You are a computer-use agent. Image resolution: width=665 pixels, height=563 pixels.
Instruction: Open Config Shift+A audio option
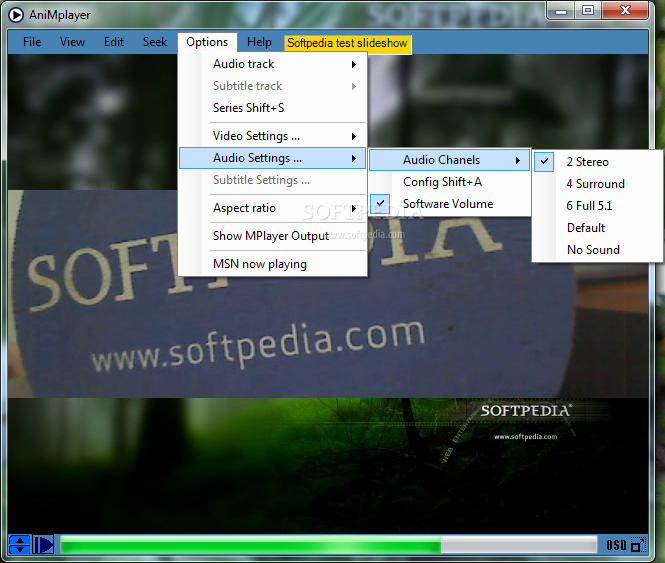450,182
